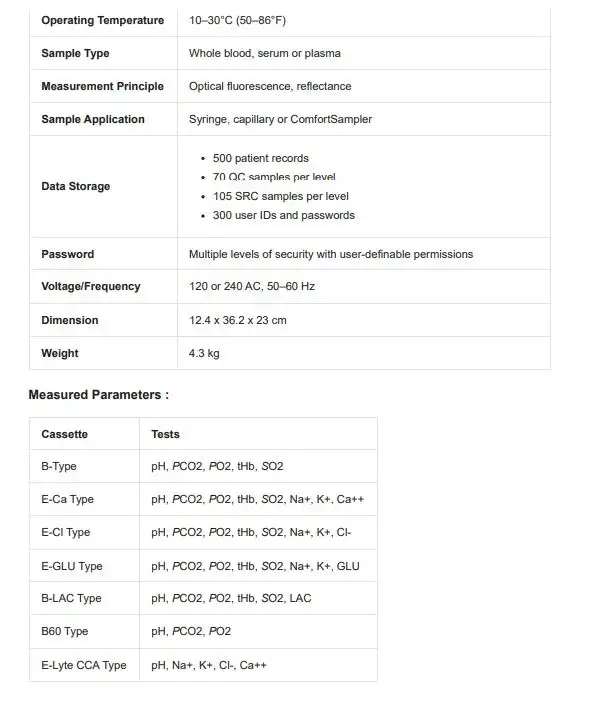595x712 pixels.
Task: Click the Tests column header
Action: click(x=165, y=434)
